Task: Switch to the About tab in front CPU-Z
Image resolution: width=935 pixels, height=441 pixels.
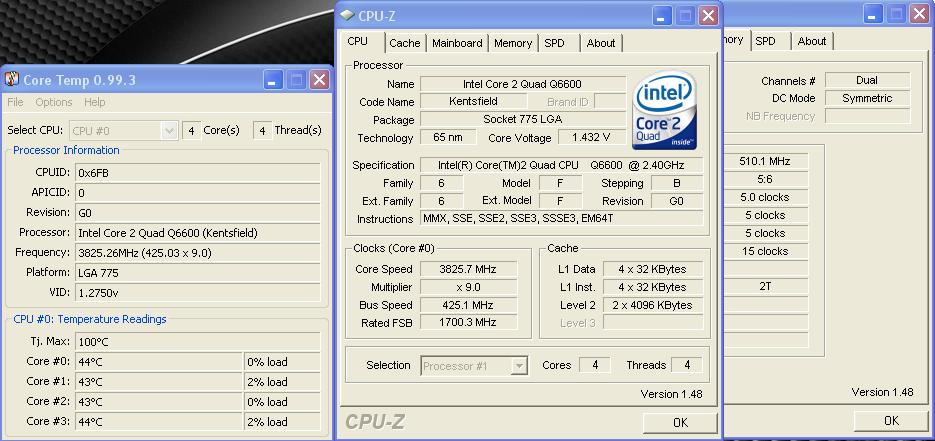Action: 601,43
